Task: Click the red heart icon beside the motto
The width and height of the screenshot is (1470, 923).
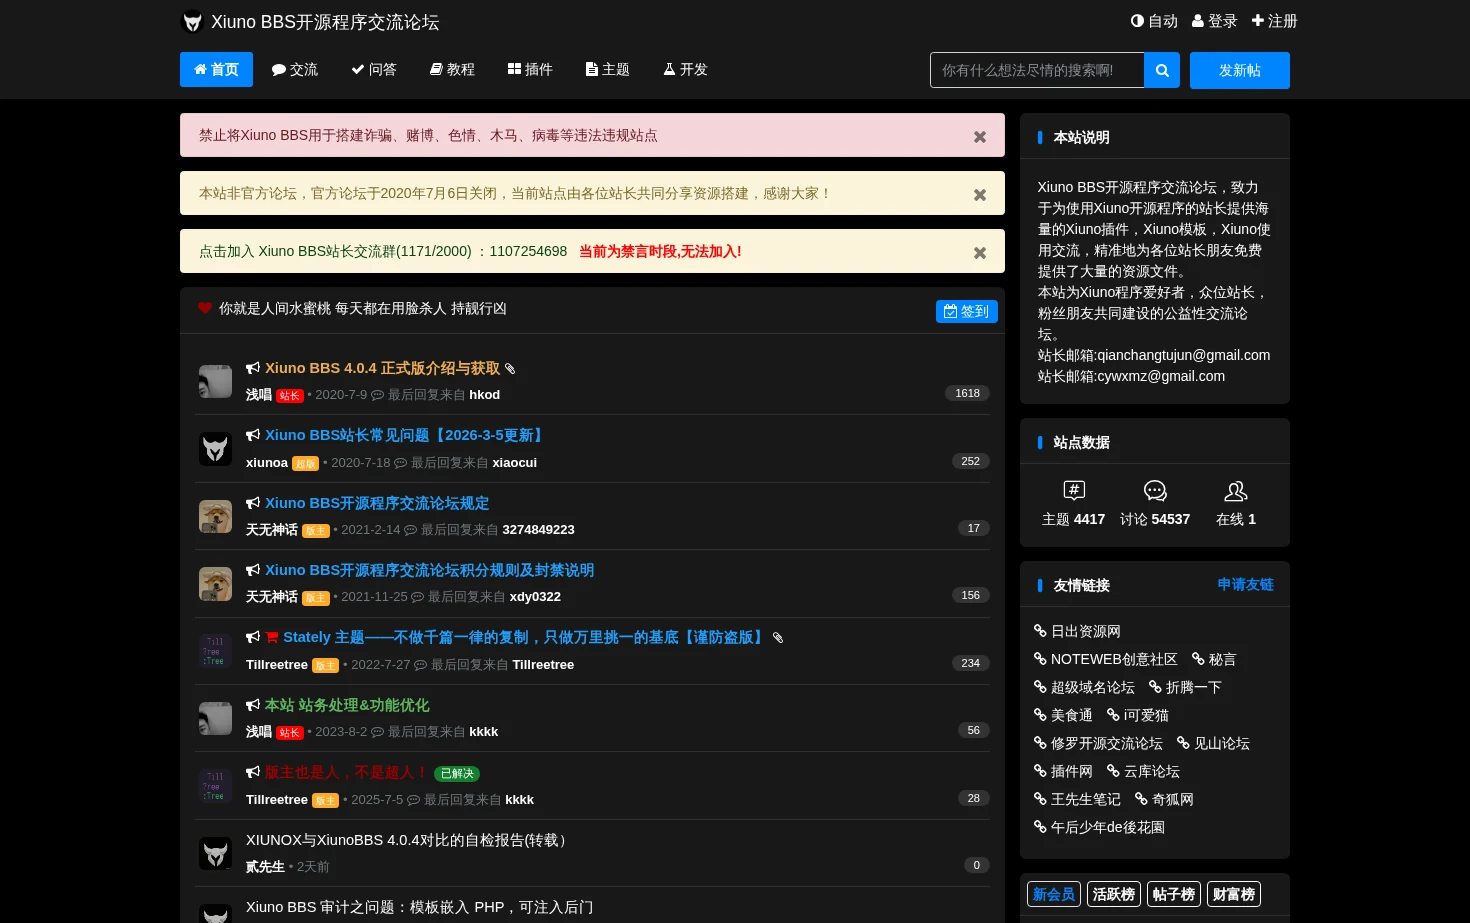Action: 205,308
